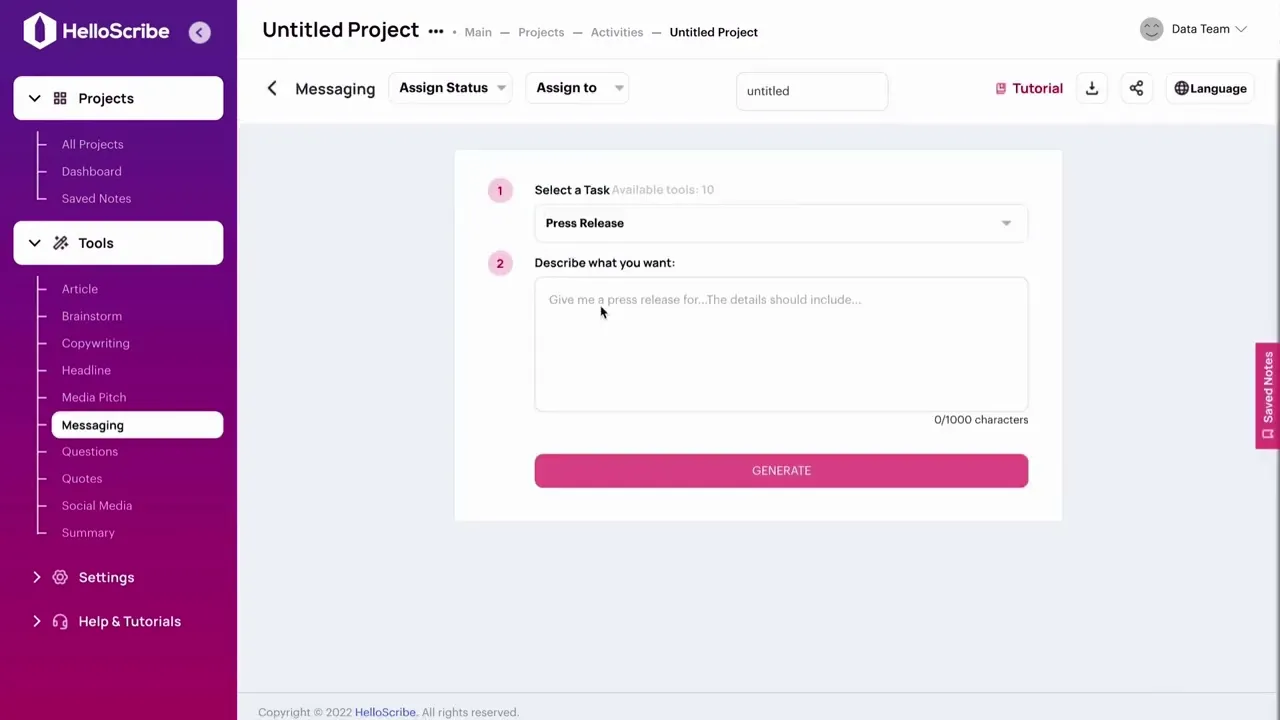Click the GENERATE button
This screenshot has width=1280, height=720.
pos(781,471)
